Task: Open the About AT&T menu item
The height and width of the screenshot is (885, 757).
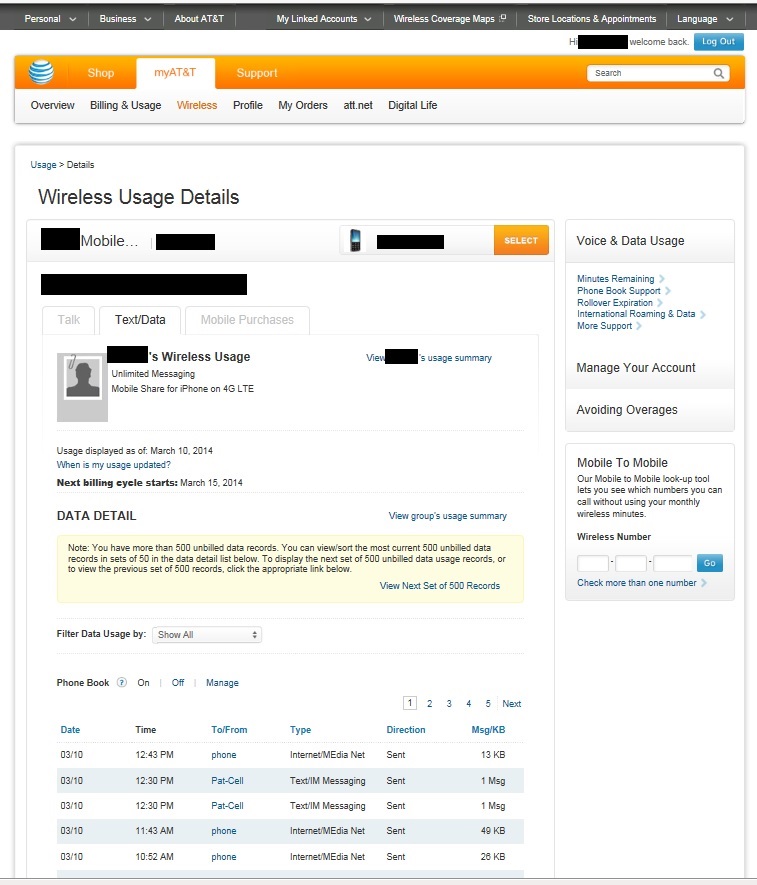Action: point(199,19)
